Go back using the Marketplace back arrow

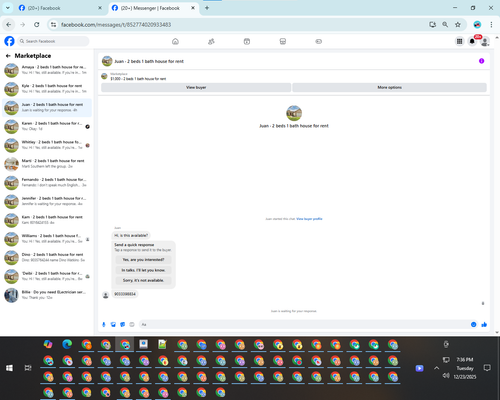pos(8,56)
